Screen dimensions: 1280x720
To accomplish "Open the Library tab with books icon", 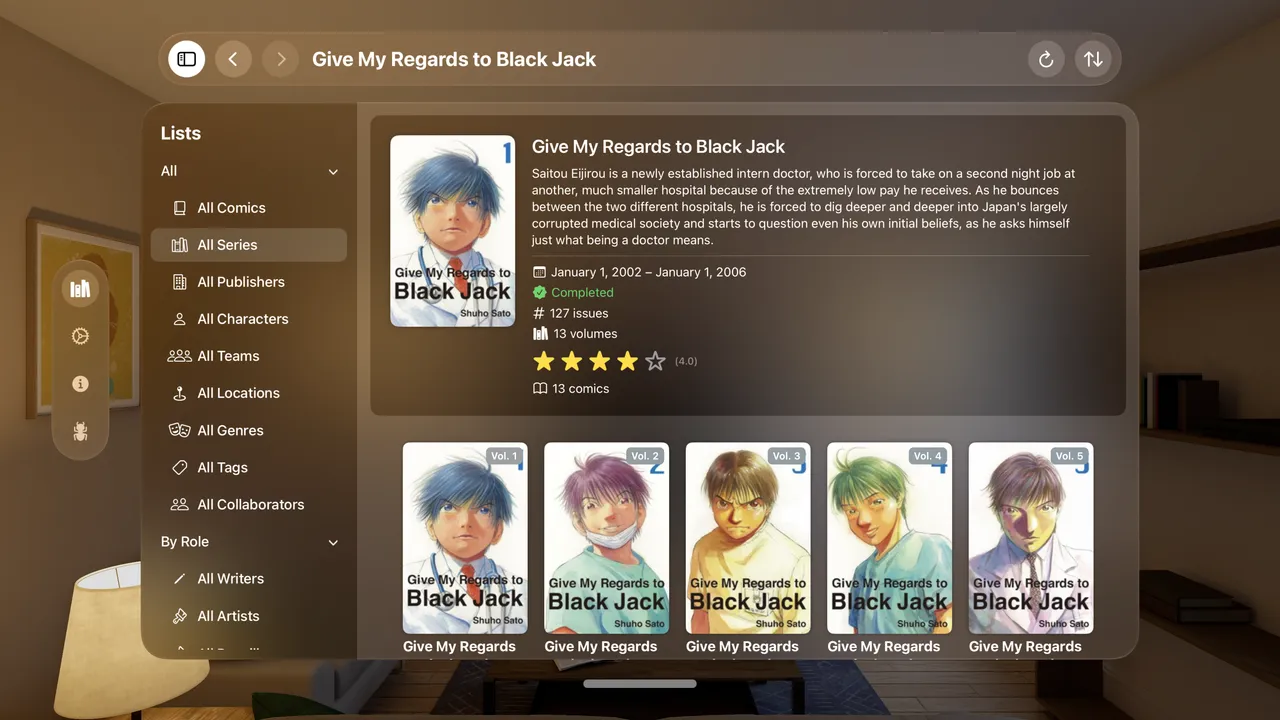I will 80,289.
